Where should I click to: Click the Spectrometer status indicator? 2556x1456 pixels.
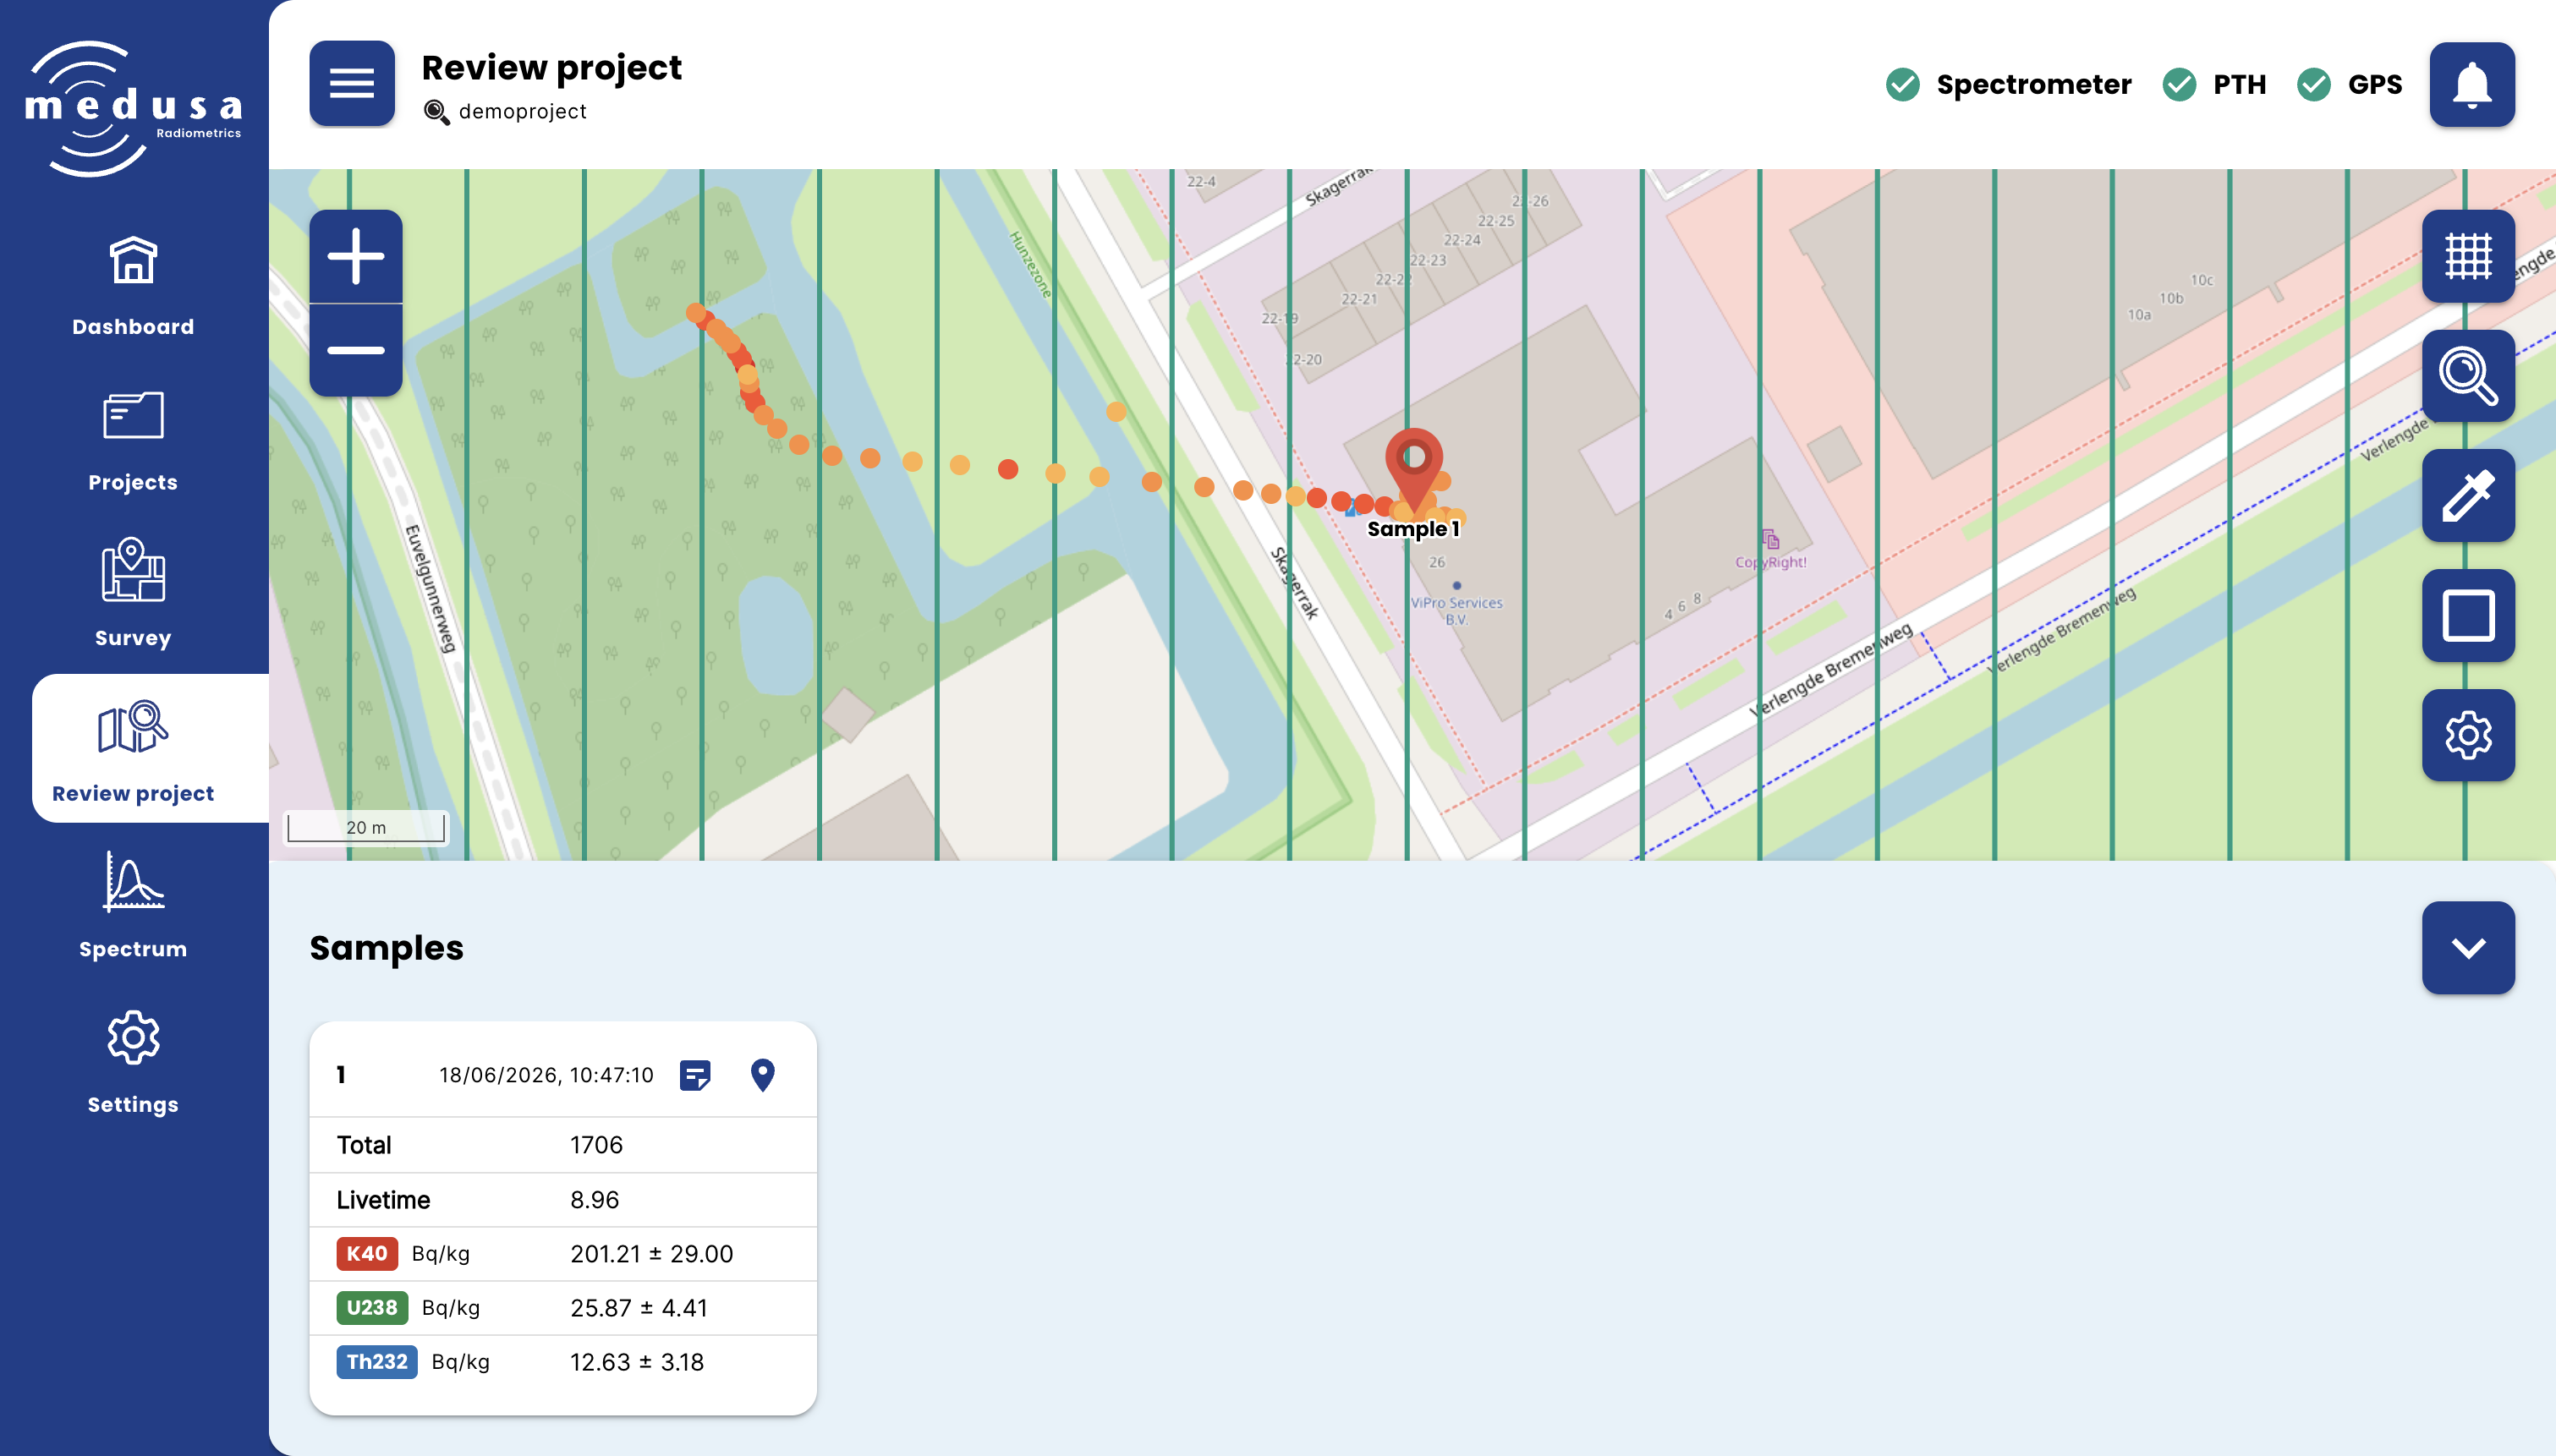tap(2008, 85)
